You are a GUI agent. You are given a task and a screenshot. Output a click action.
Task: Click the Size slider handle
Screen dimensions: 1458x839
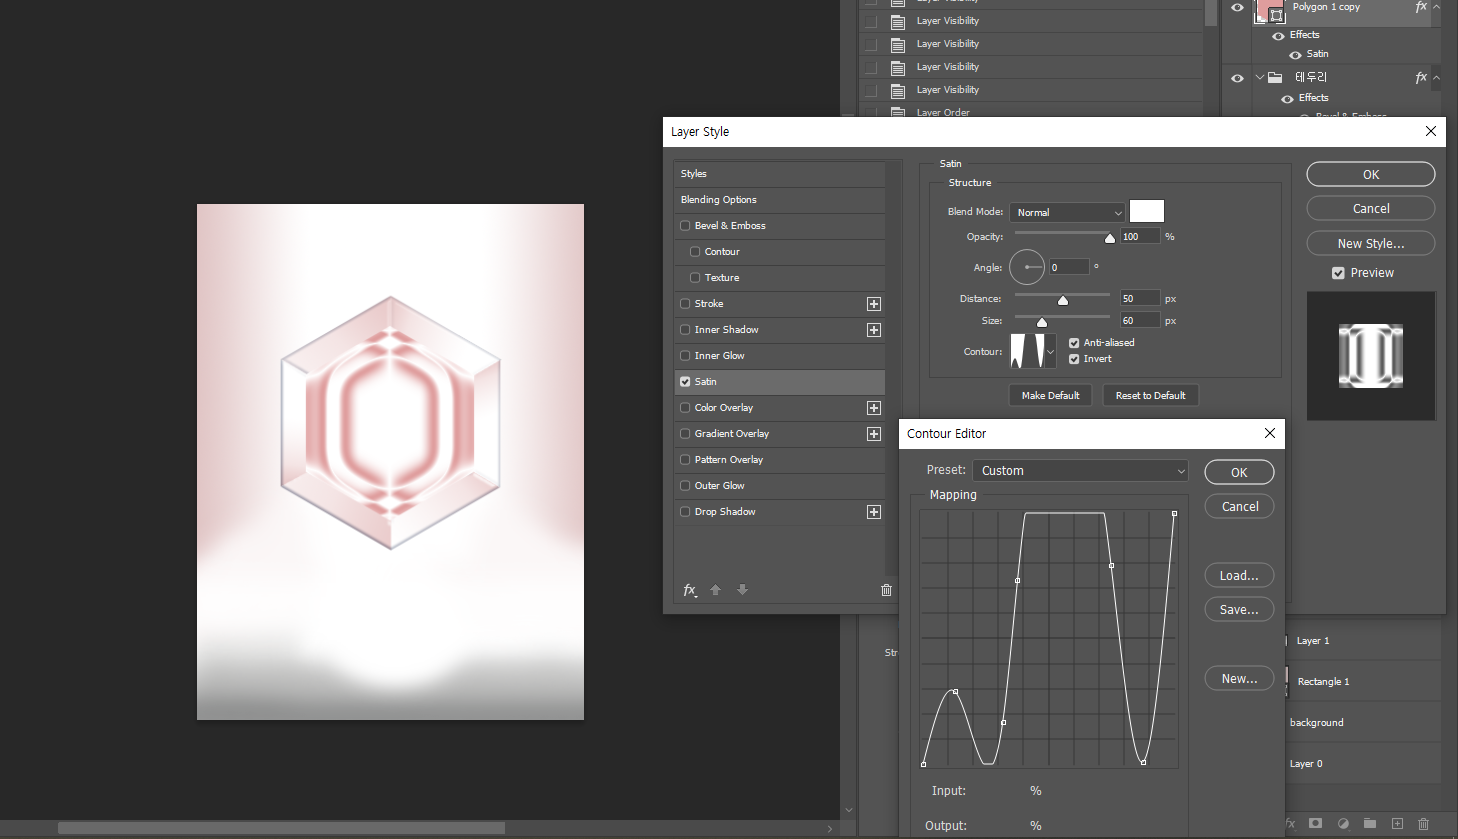click(x=1041, y=322)
